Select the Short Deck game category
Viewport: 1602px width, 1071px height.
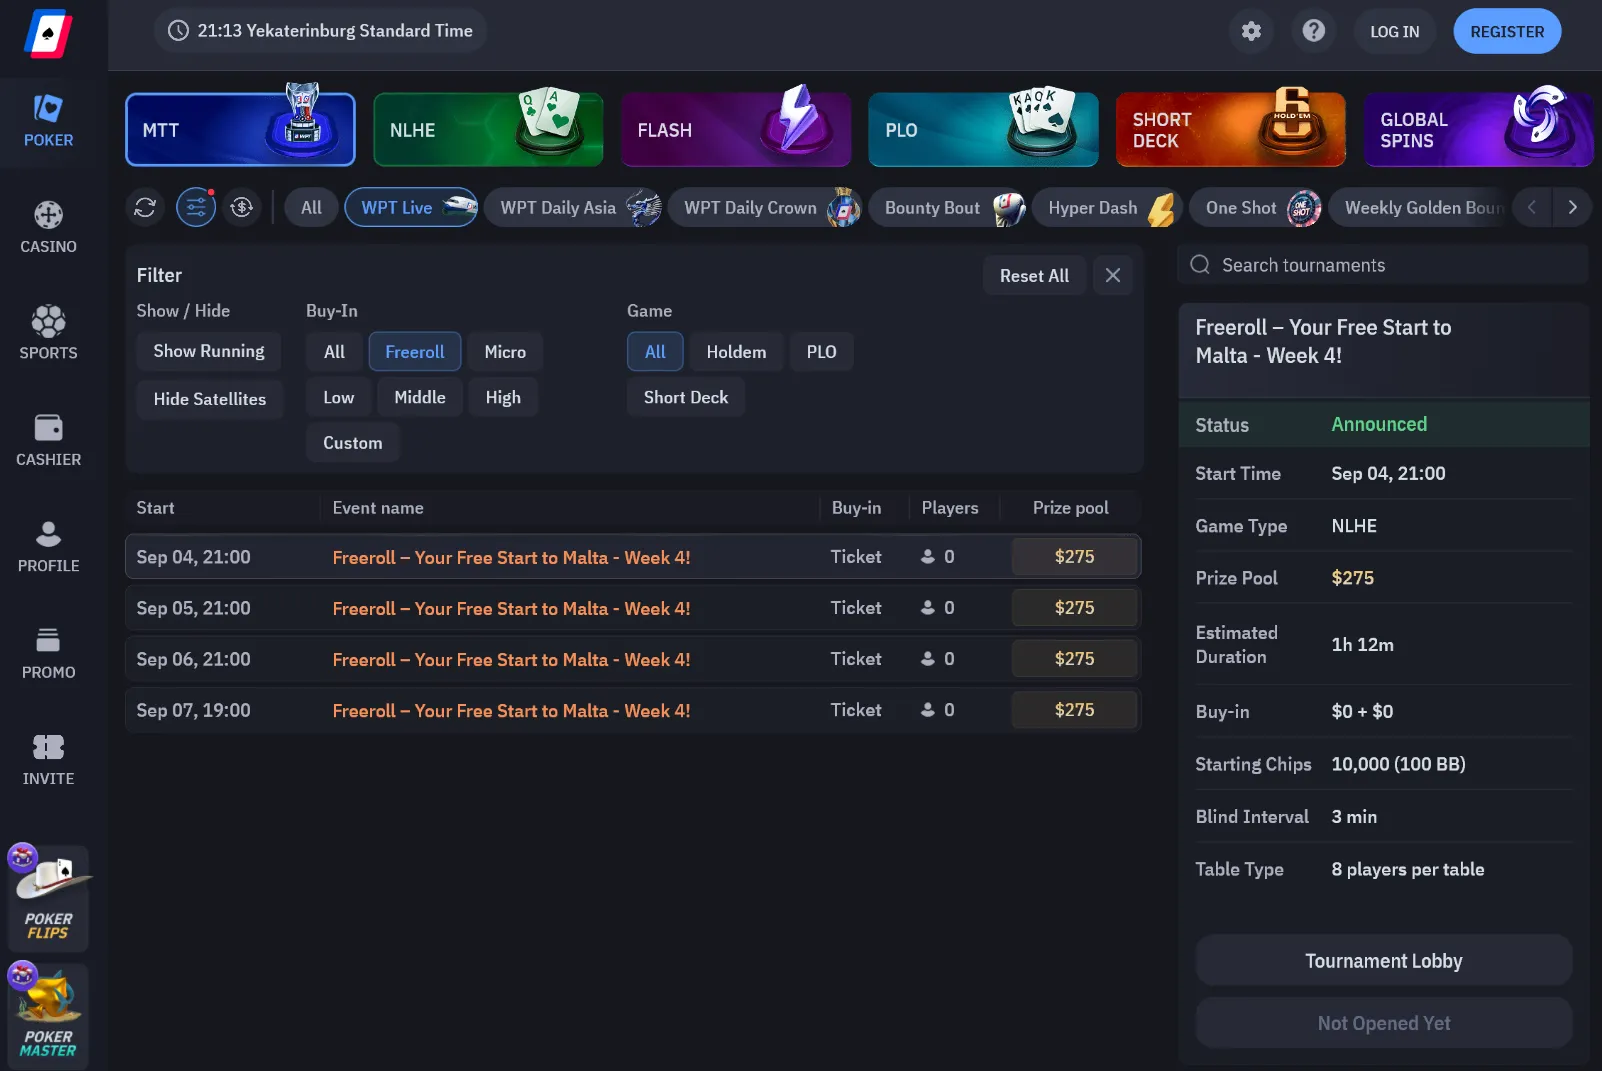1231,130
